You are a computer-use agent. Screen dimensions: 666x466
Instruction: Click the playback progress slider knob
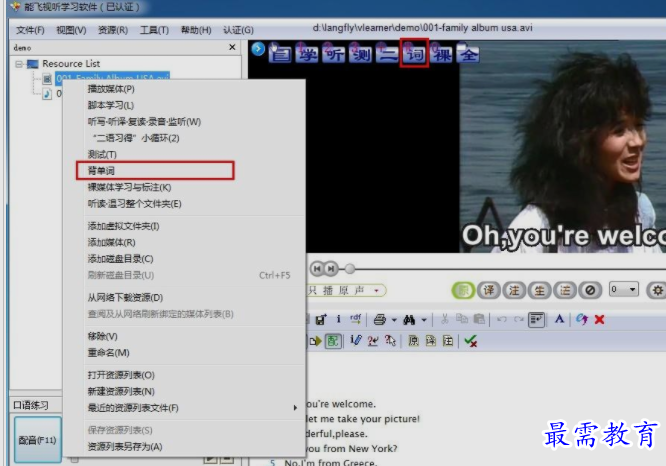tap(350, 268)
